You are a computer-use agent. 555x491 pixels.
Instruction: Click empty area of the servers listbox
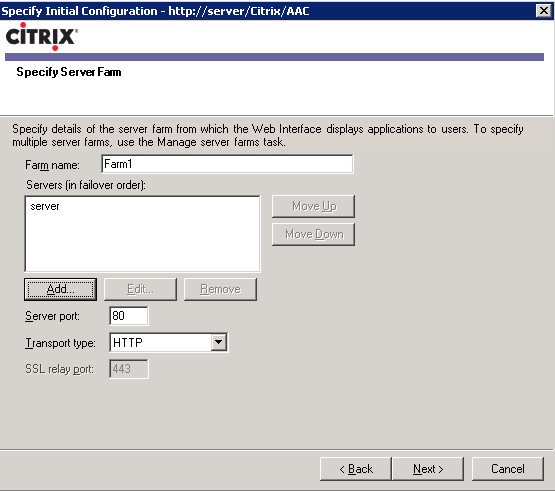pos(142,244)
